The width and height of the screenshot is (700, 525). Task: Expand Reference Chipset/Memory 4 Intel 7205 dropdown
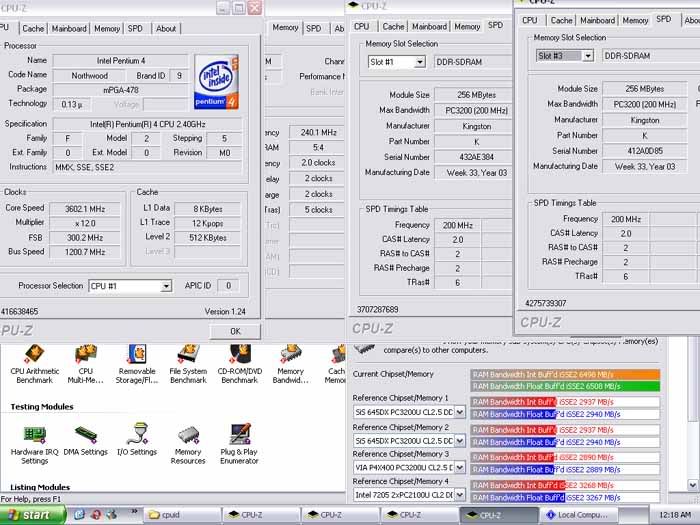click(x=460, y=493)
